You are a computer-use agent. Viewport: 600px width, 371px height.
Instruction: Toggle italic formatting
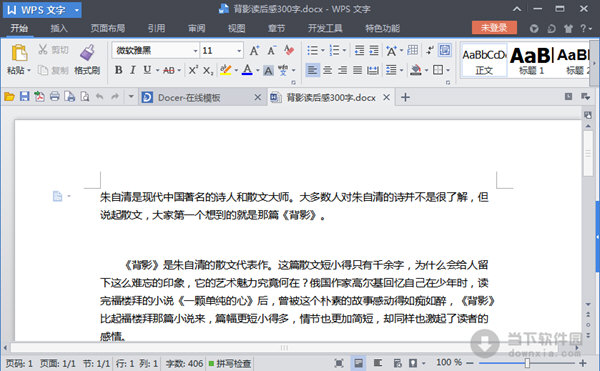tap(133, 70)
